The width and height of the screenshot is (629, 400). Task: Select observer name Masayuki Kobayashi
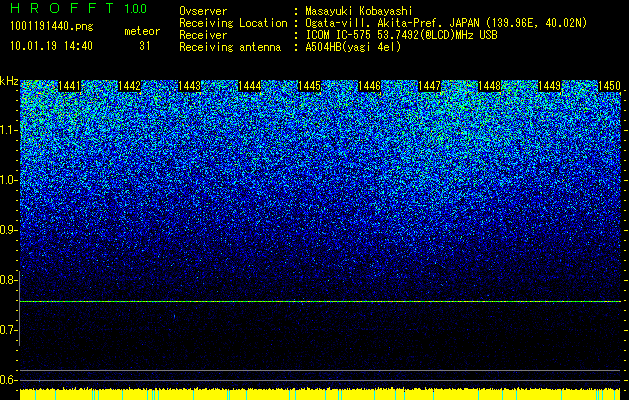coord(359,11)
